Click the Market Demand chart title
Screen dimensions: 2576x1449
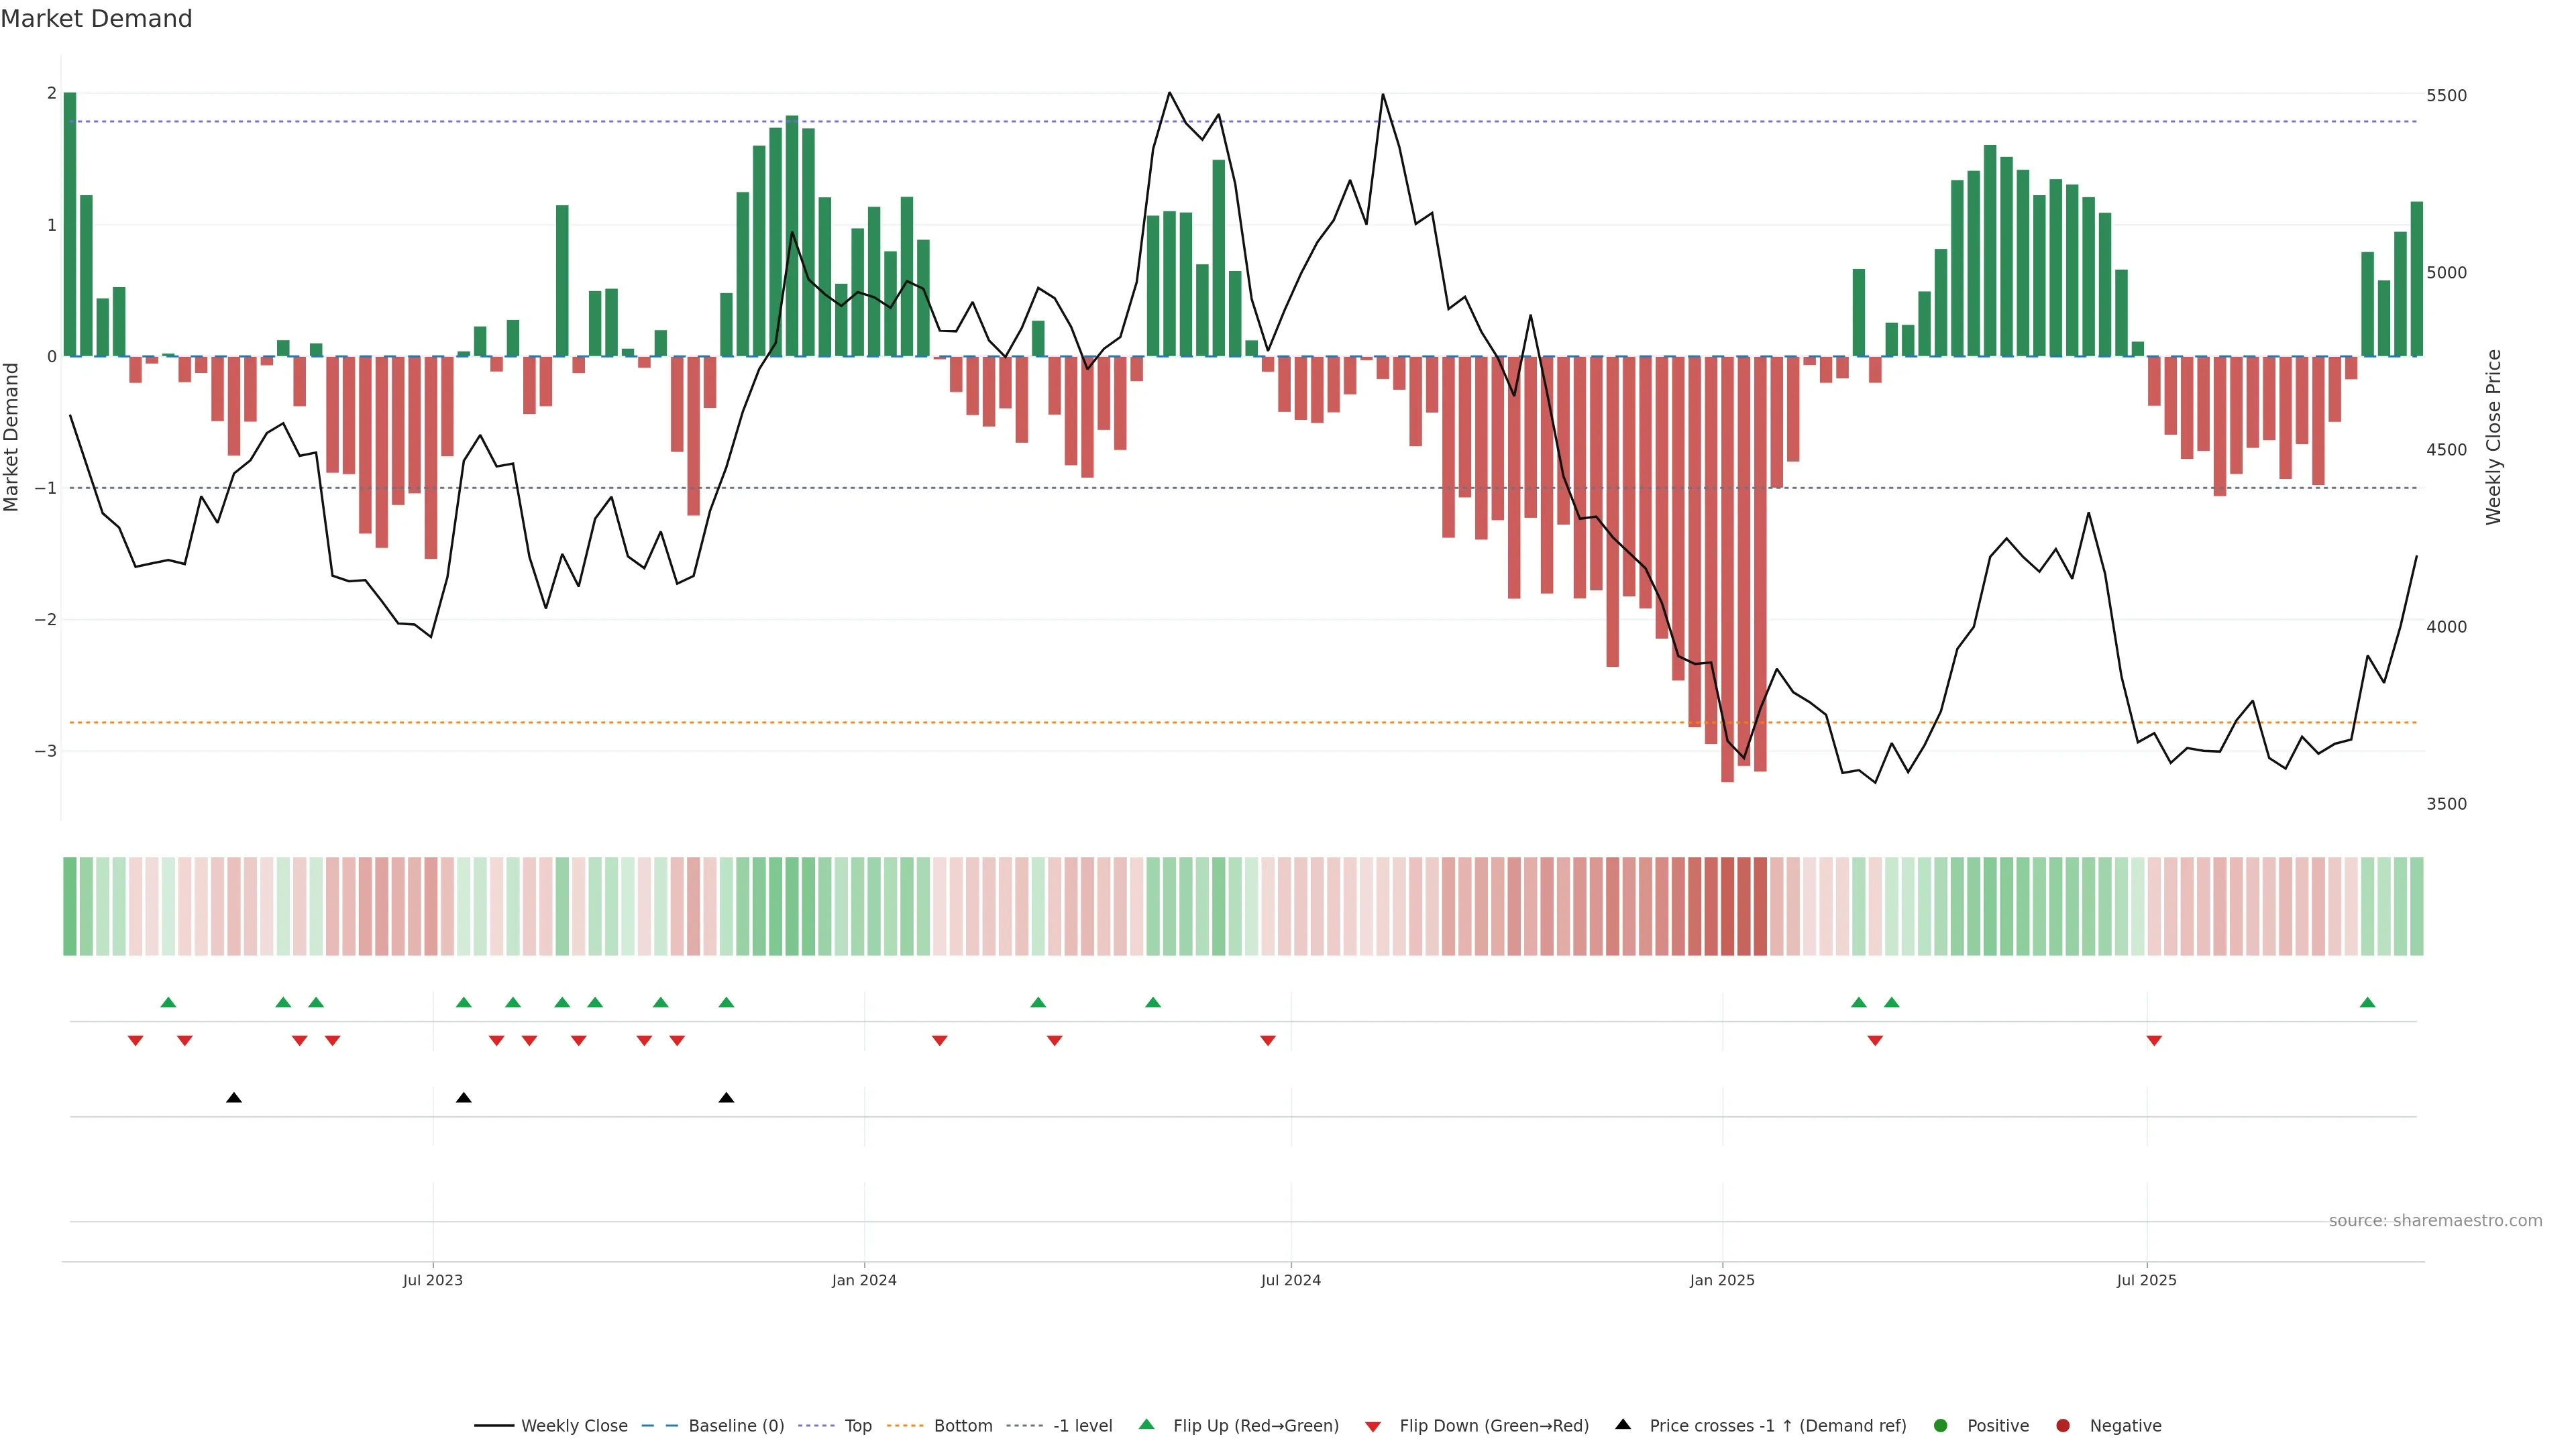click(96, 19)
